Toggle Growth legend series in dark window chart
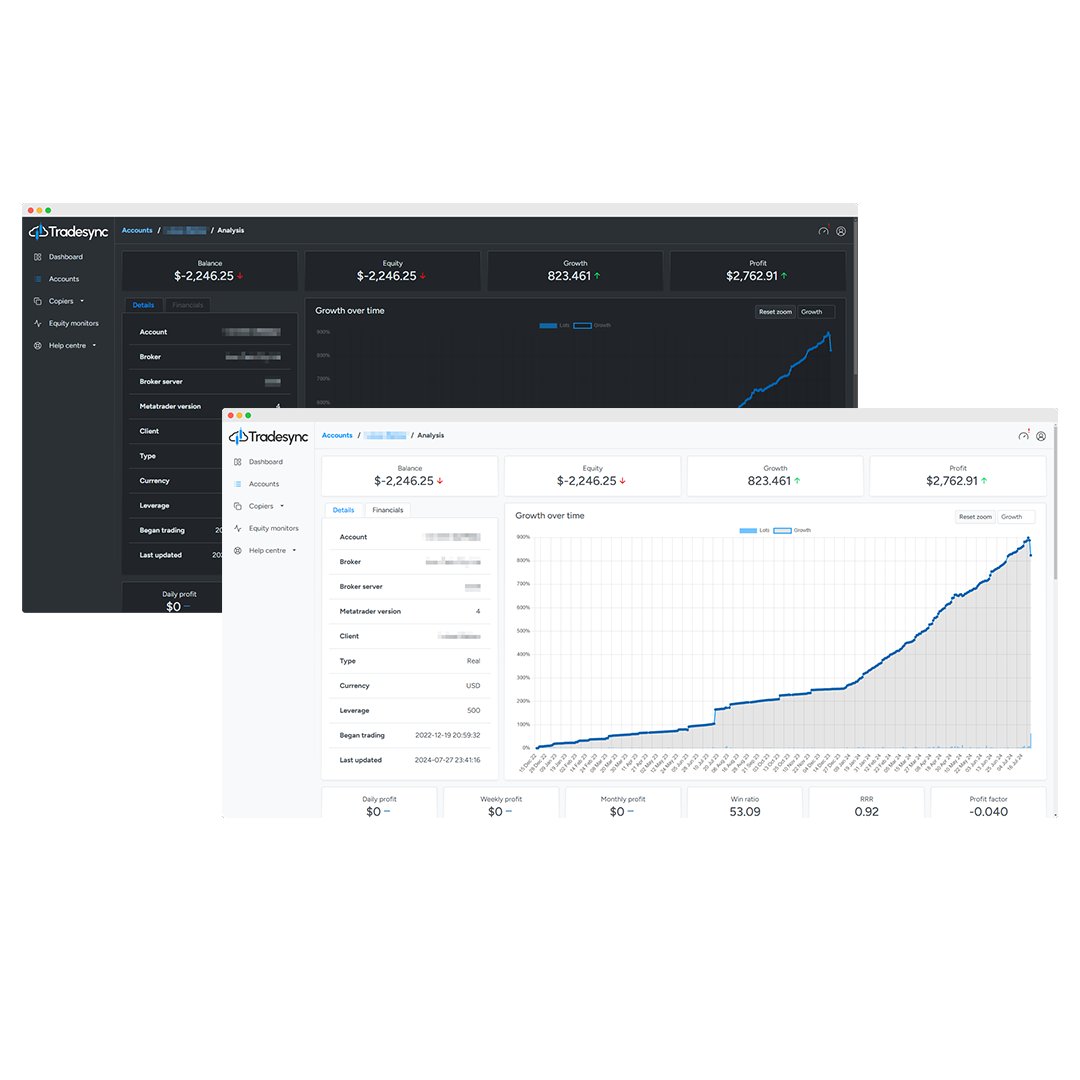Viewport: 1080px width, 1080px height. [592, 326]
